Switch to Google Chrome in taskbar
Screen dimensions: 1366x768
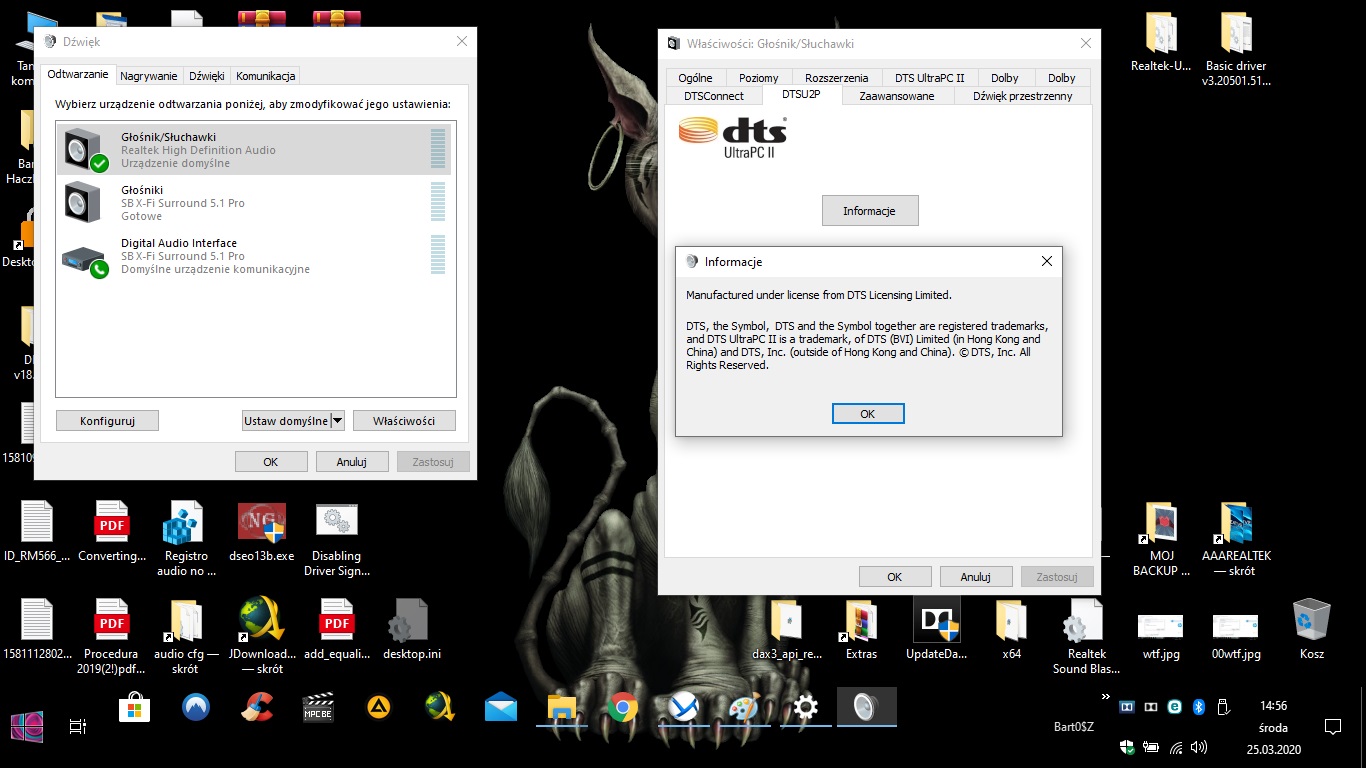pos(623,708)
